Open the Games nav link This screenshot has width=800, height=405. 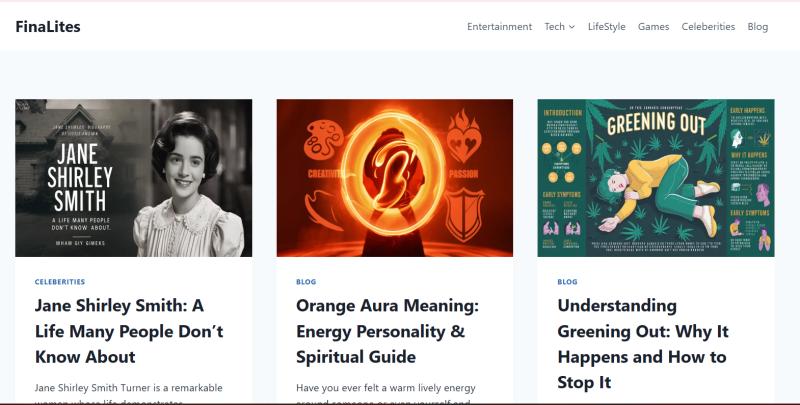[x=653, y=27]
